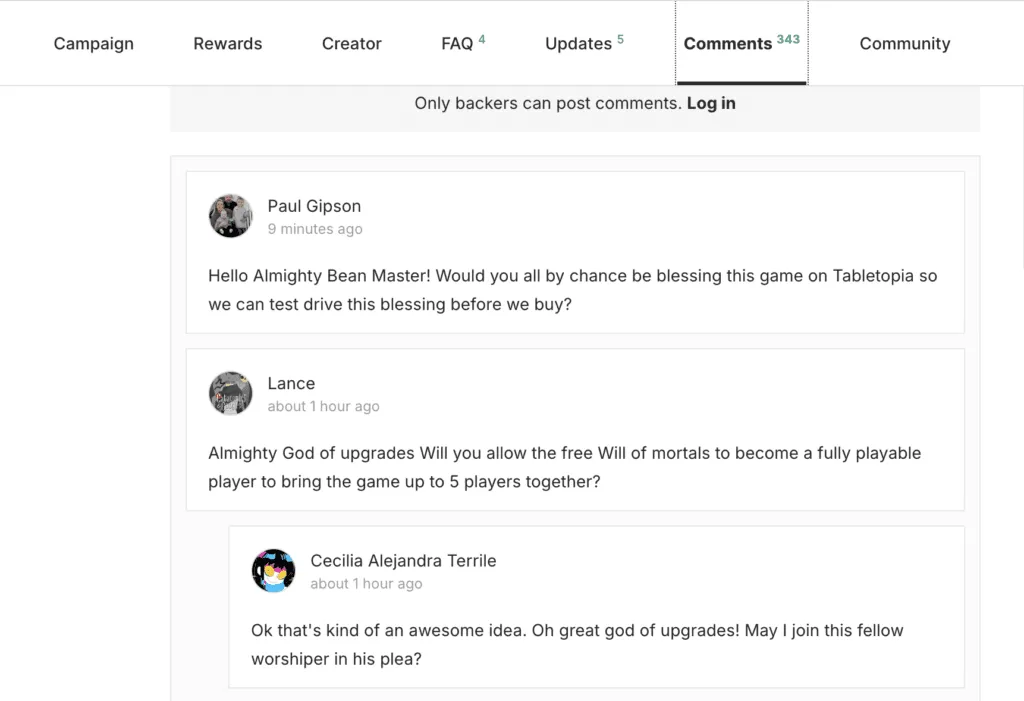The height and width of the screenshot is (701, 1024).
Task: Click Lance's 'about 1 hour ago' timestamp
Action: click(x=323, y=406)
